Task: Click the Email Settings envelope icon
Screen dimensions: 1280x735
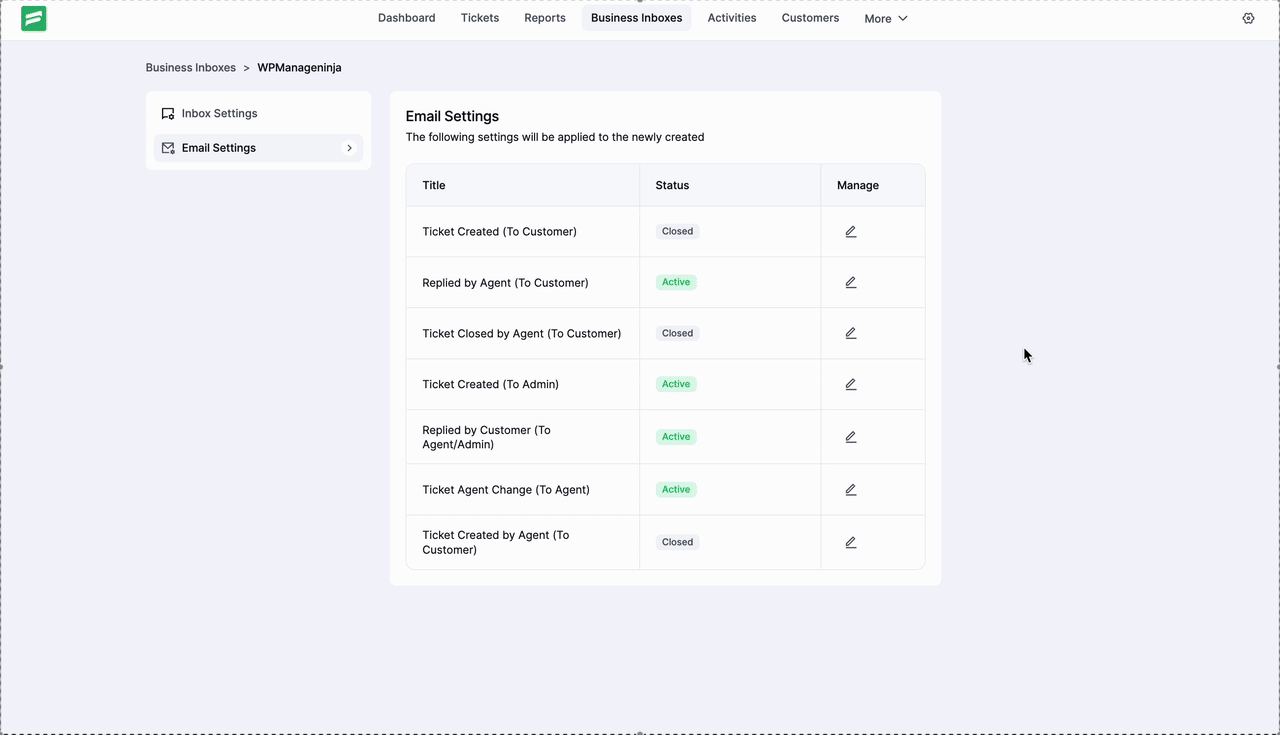Action: coord(167,147)
